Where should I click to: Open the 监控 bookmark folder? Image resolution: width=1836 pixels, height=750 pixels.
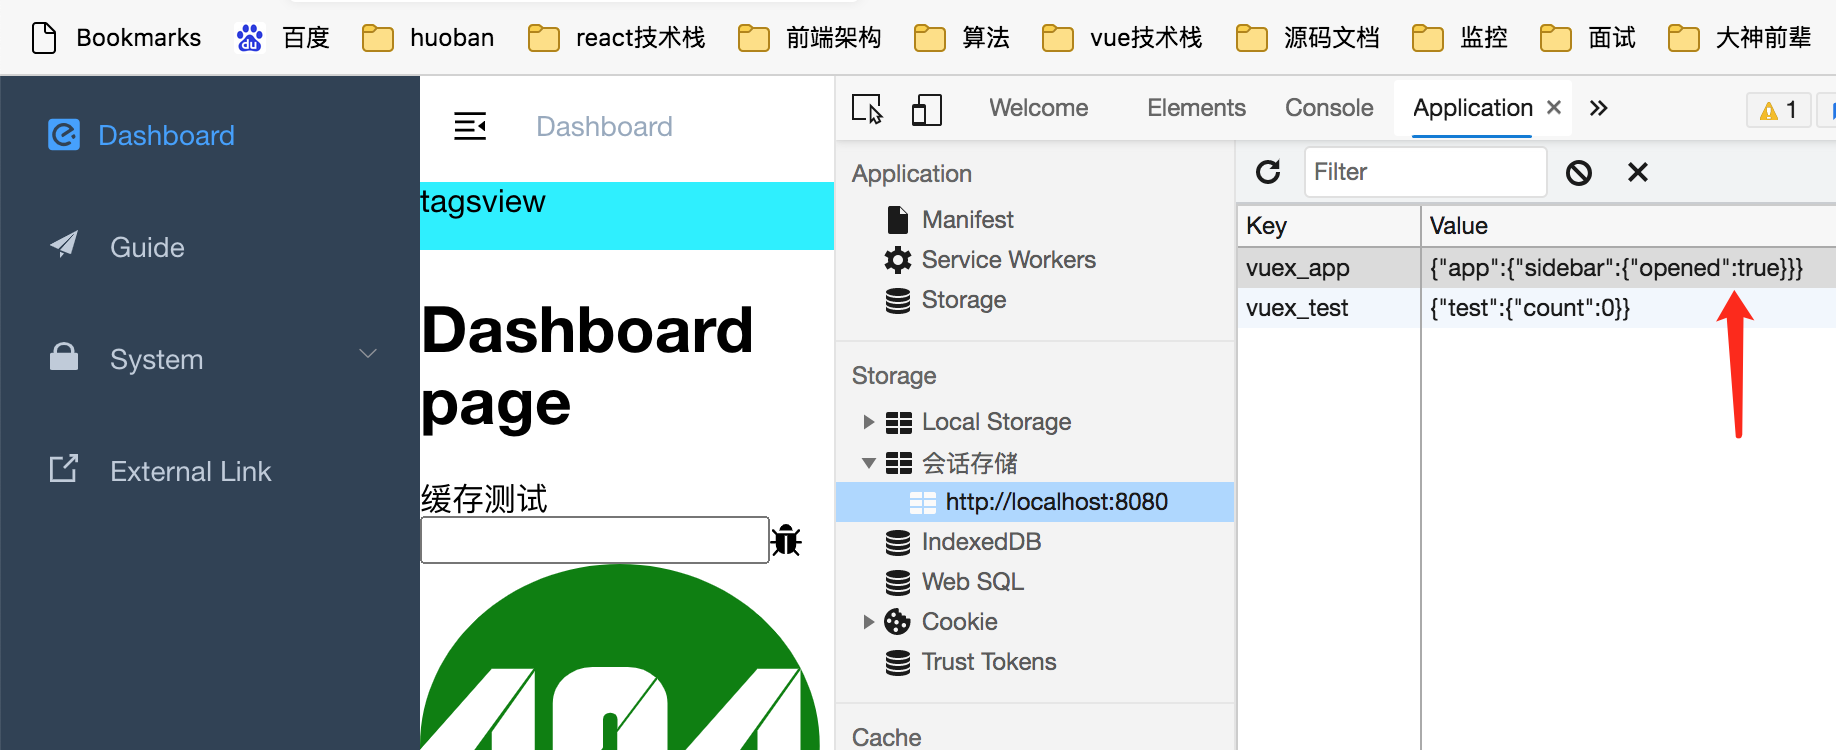click(1459, 38)
